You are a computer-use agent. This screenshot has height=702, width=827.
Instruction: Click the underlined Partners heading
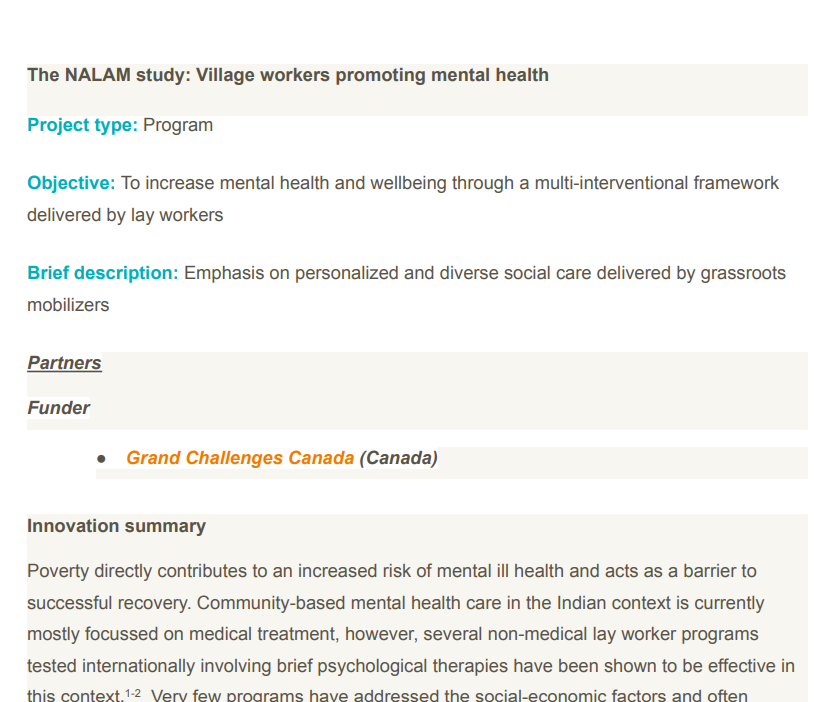[x=64, y=363]
